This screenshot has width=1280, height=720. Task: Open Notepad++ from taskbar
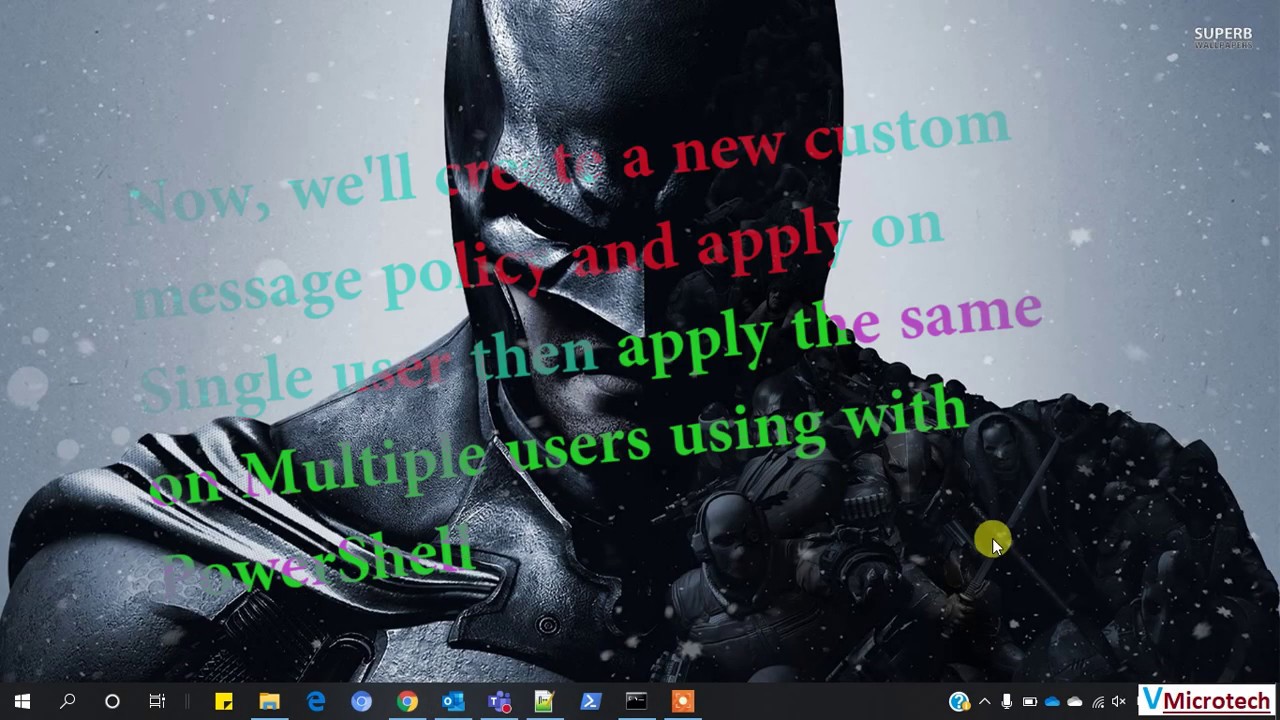coord(544,702)
